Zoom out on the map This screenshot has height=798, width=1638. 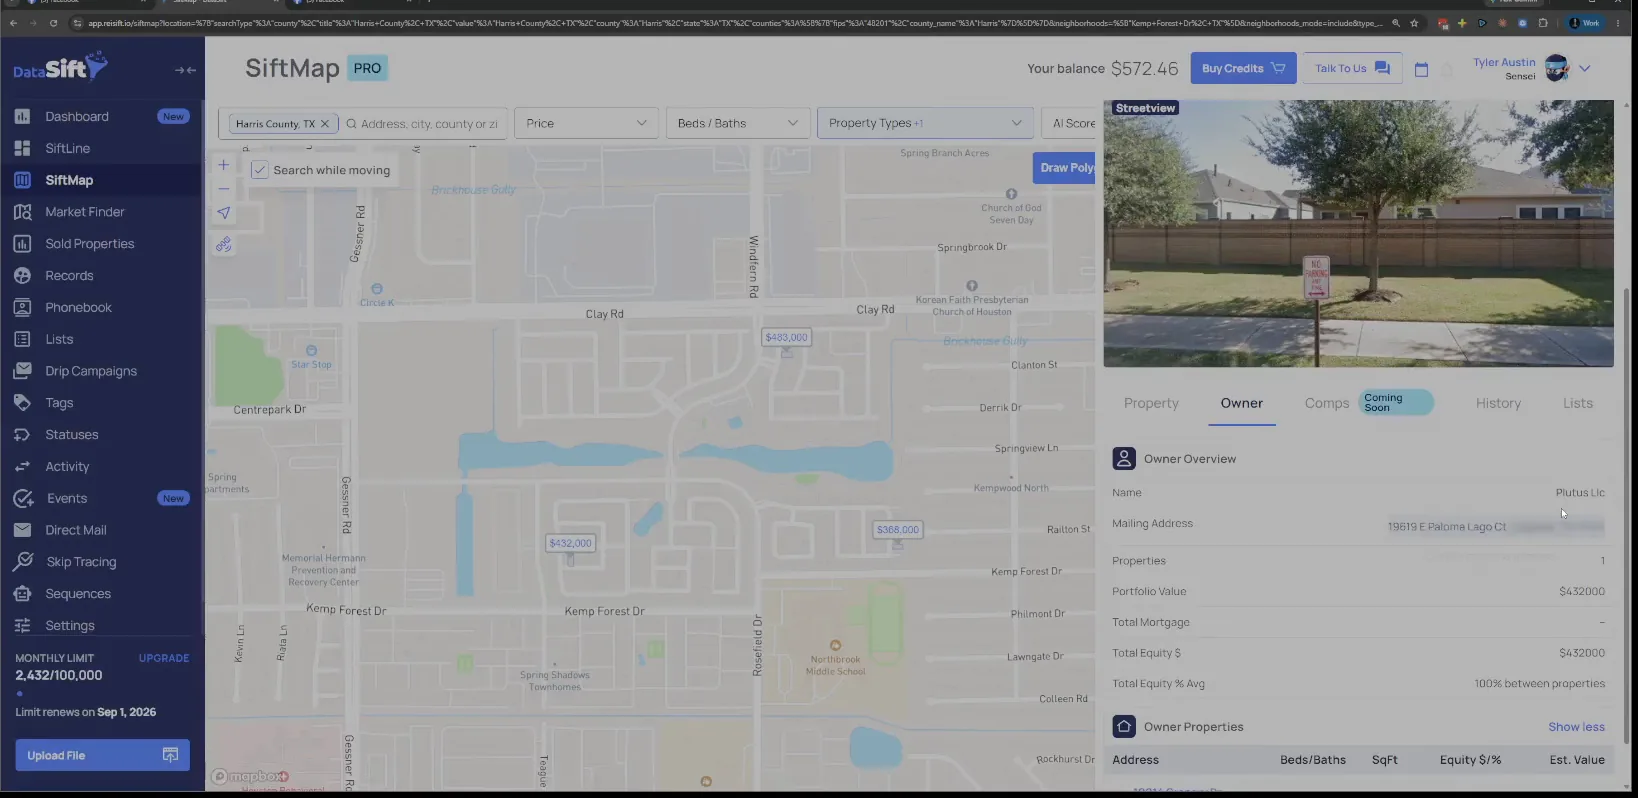click(224, 189)
